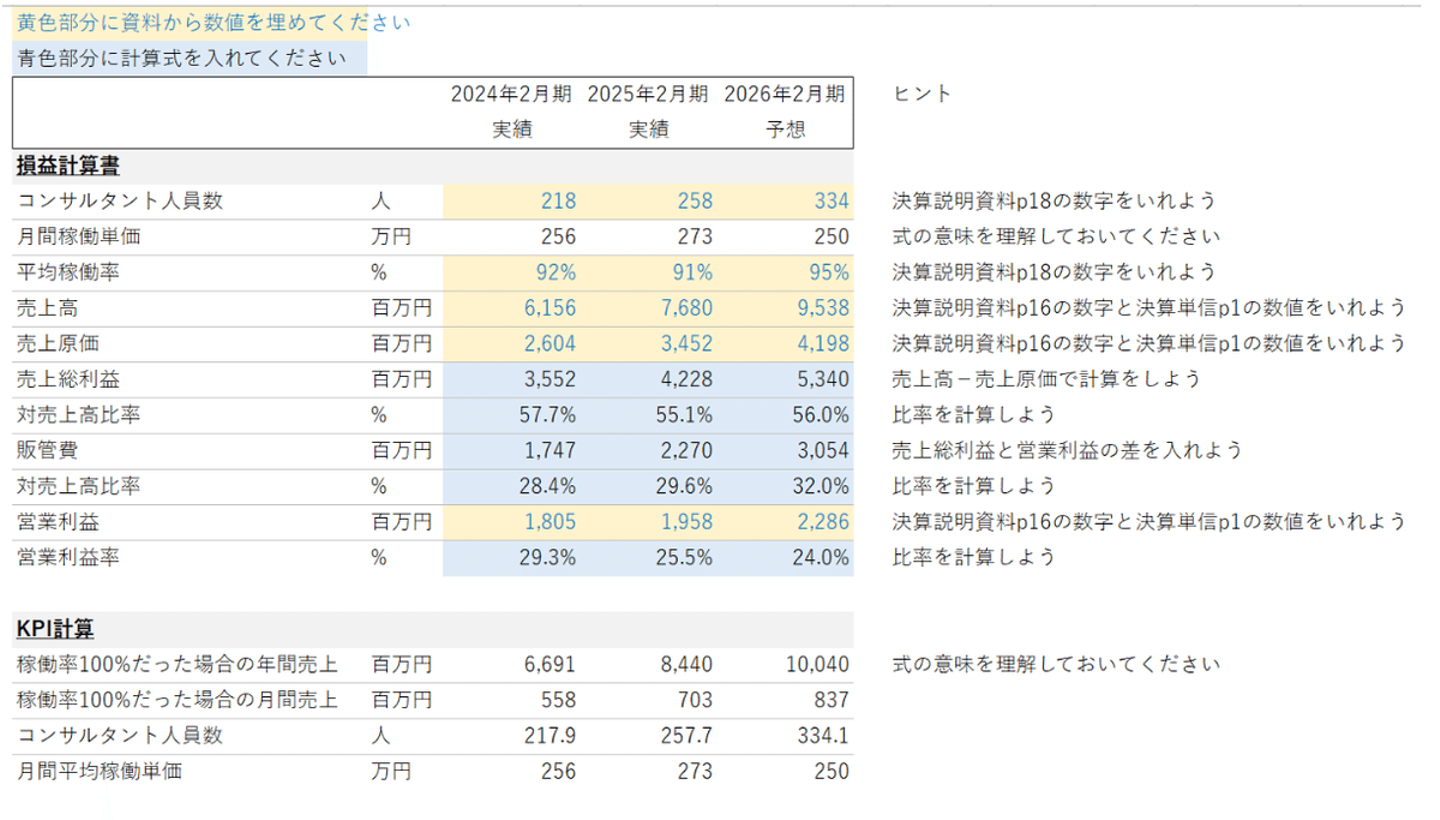
Task: Select the 2026 SG&A cell 3,054
Action: (785, 450)
